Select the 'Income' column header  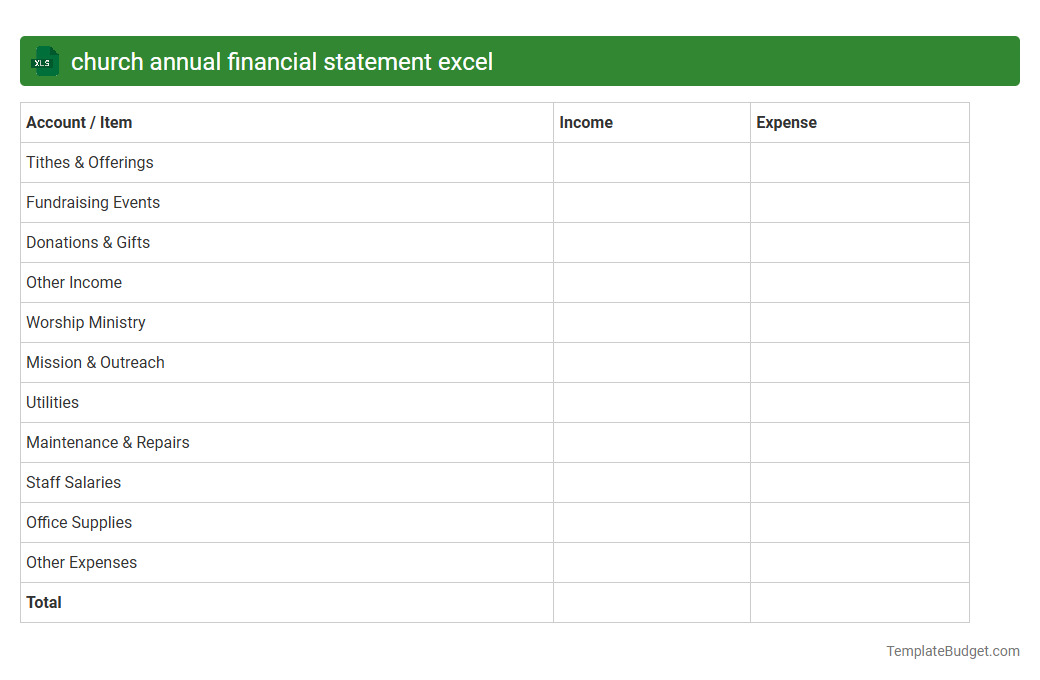point(585,122)
